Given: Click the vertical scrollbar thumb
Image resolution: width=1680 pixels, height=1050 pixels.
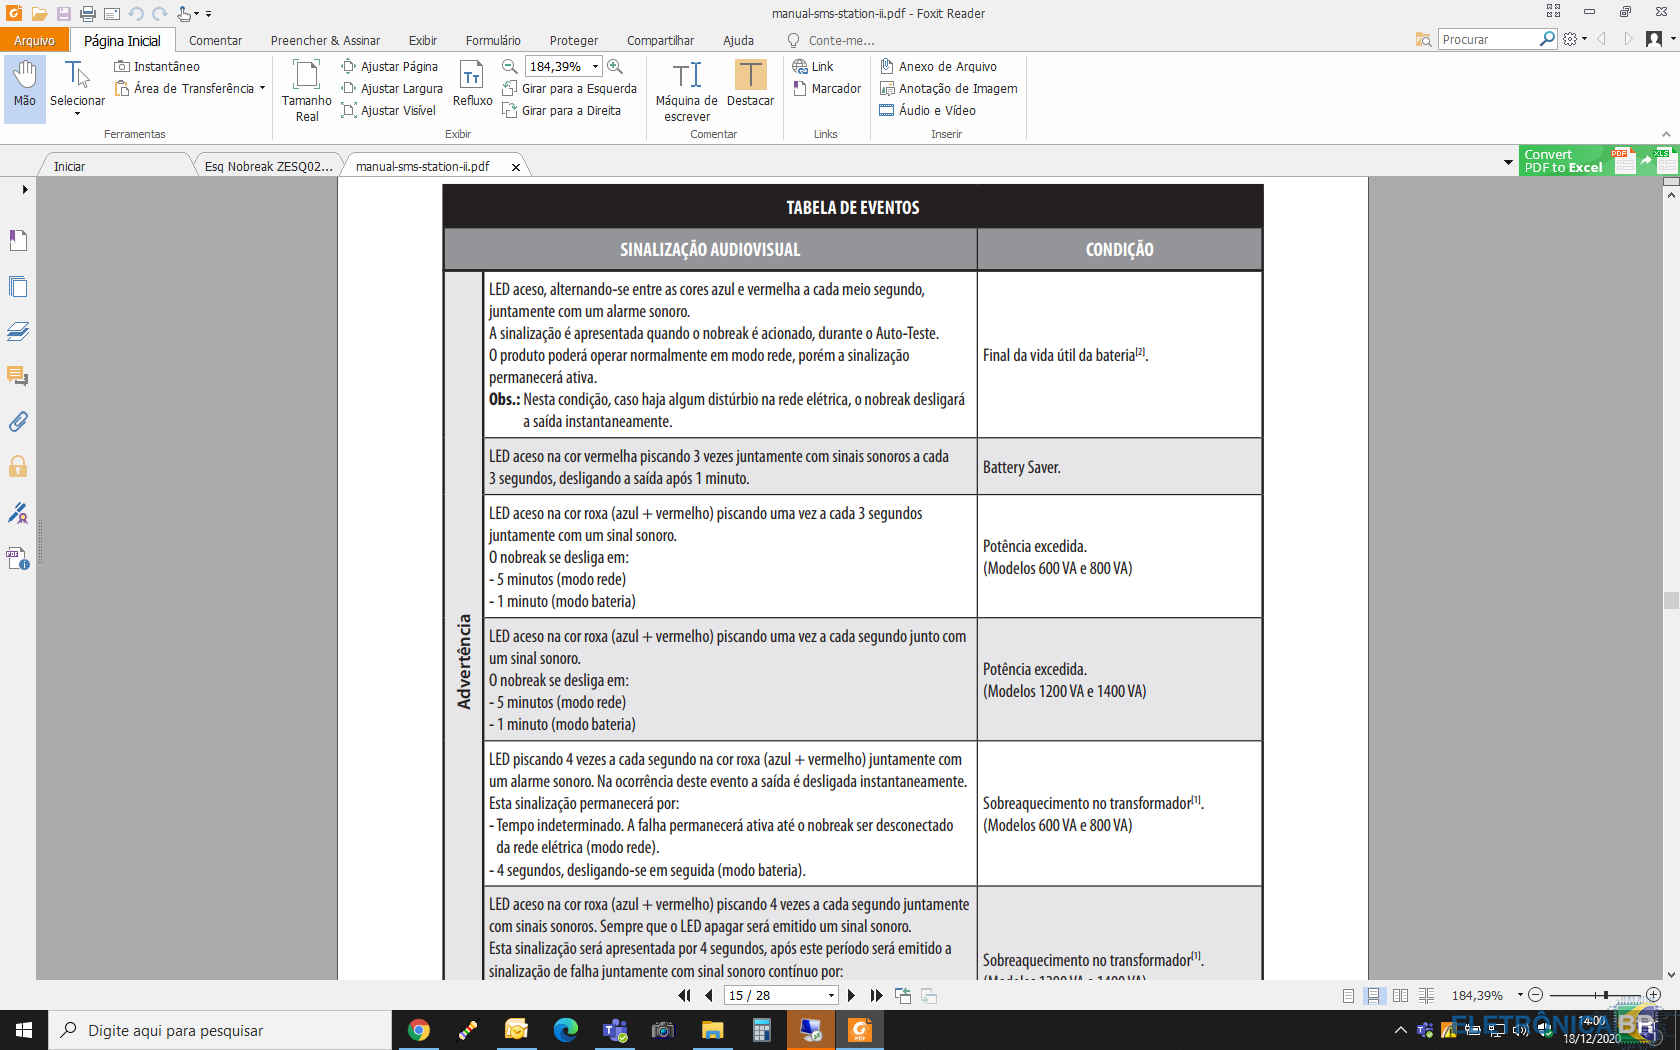Looking at the screenshot, I should 1671,600.
